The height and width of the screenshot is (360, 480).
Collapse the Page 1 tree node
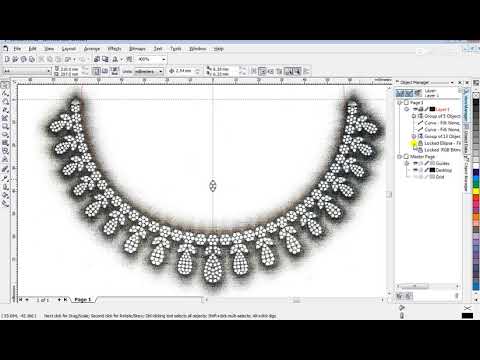coord(400,103)
